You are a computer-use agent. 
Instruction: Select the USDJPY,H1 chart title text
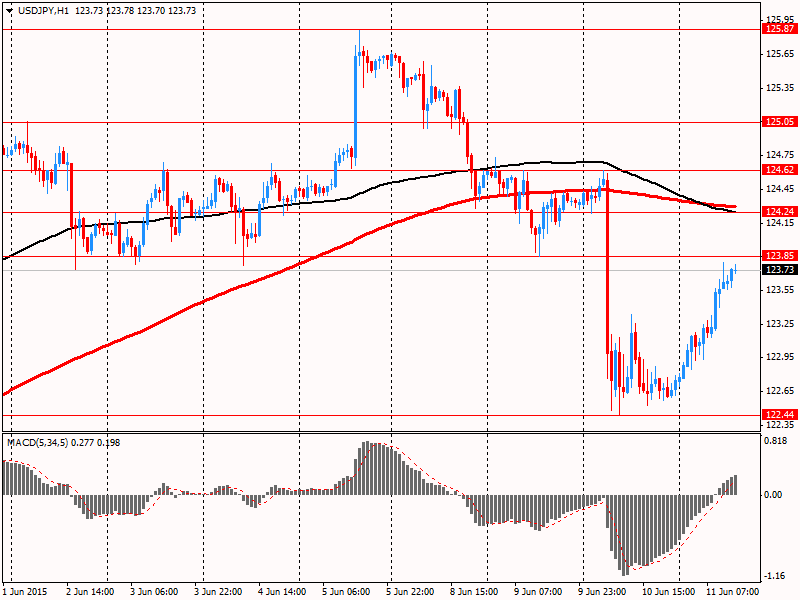tap(44, 11)
